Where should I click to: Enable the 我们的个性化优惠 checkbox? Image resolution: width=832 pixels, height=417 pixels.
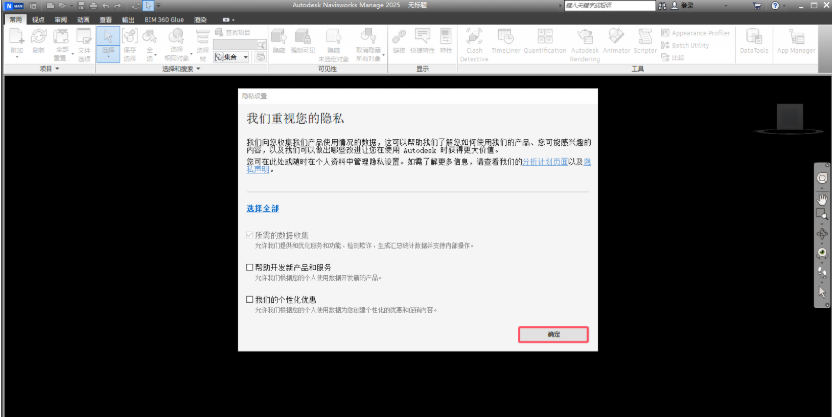(249, 299)
